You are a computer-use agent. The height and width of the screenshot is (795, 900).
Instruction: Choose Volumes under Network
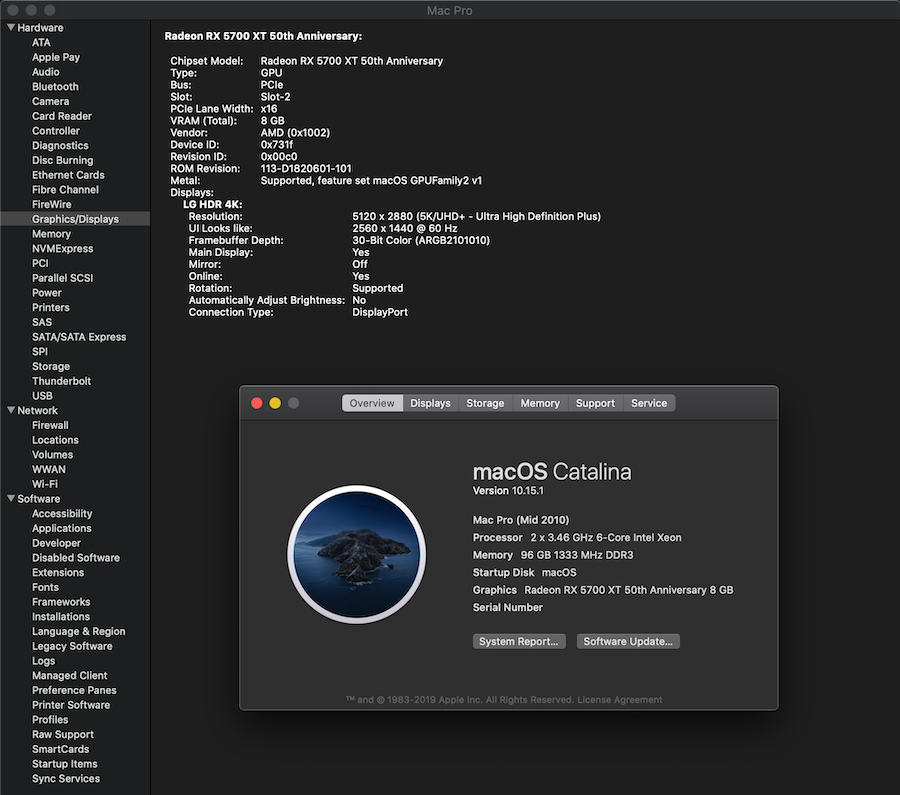point(52,455)
